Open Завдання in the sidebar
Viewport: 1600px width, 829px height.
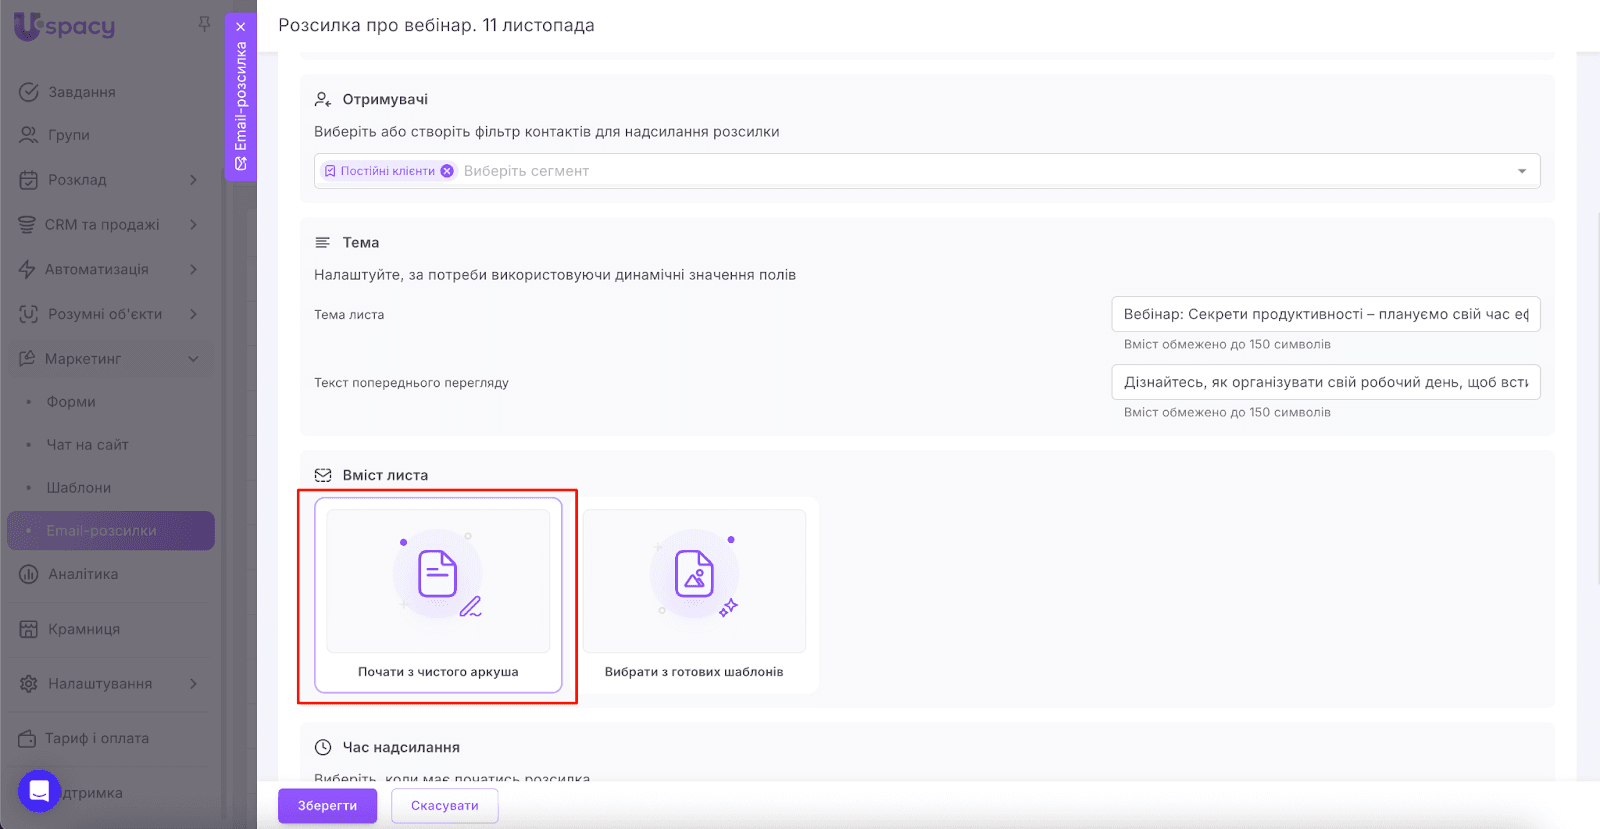(82, 92)
